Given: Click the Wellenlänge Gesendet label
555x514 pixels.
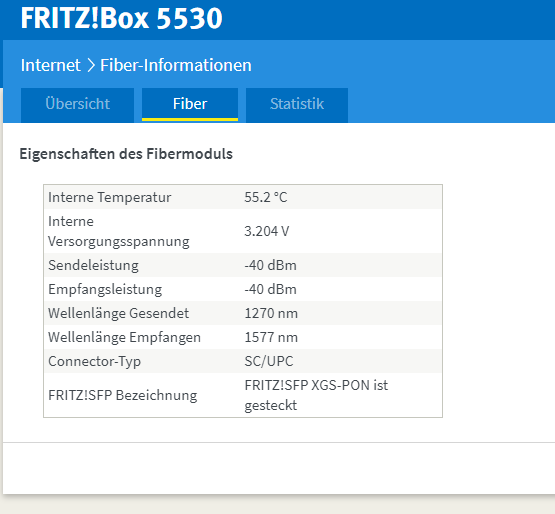Looking at the screenshot, I should 119,313.
